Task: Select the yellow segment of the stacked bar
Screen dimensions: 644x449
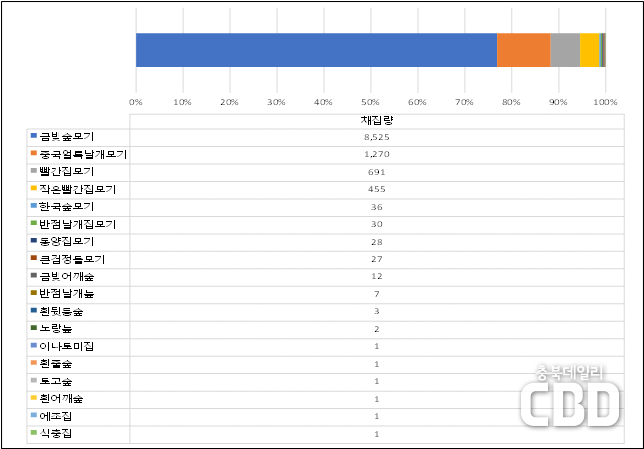Action: pos(589,50)
